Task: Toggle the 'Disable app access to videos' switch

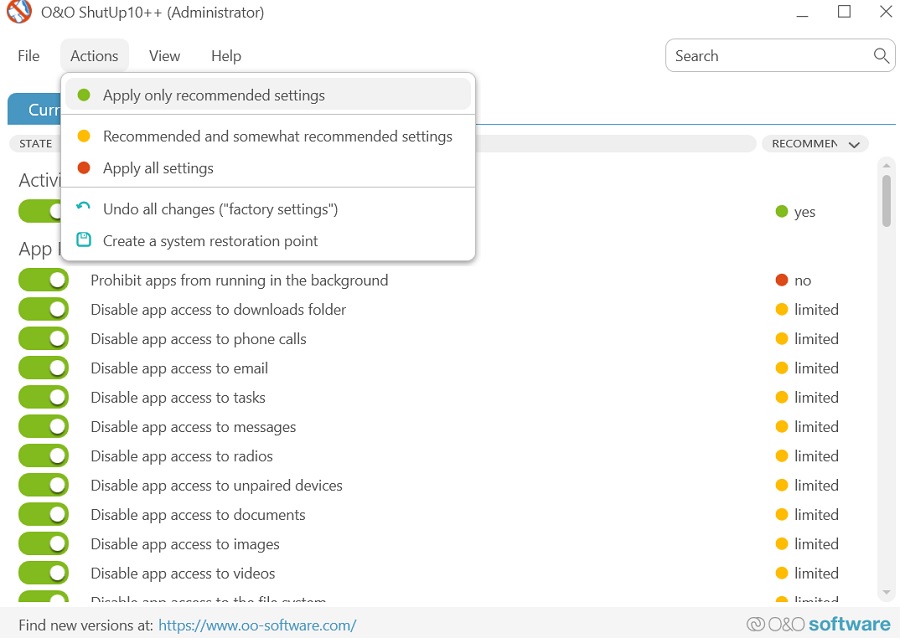Action: click(x=43, y=573)
